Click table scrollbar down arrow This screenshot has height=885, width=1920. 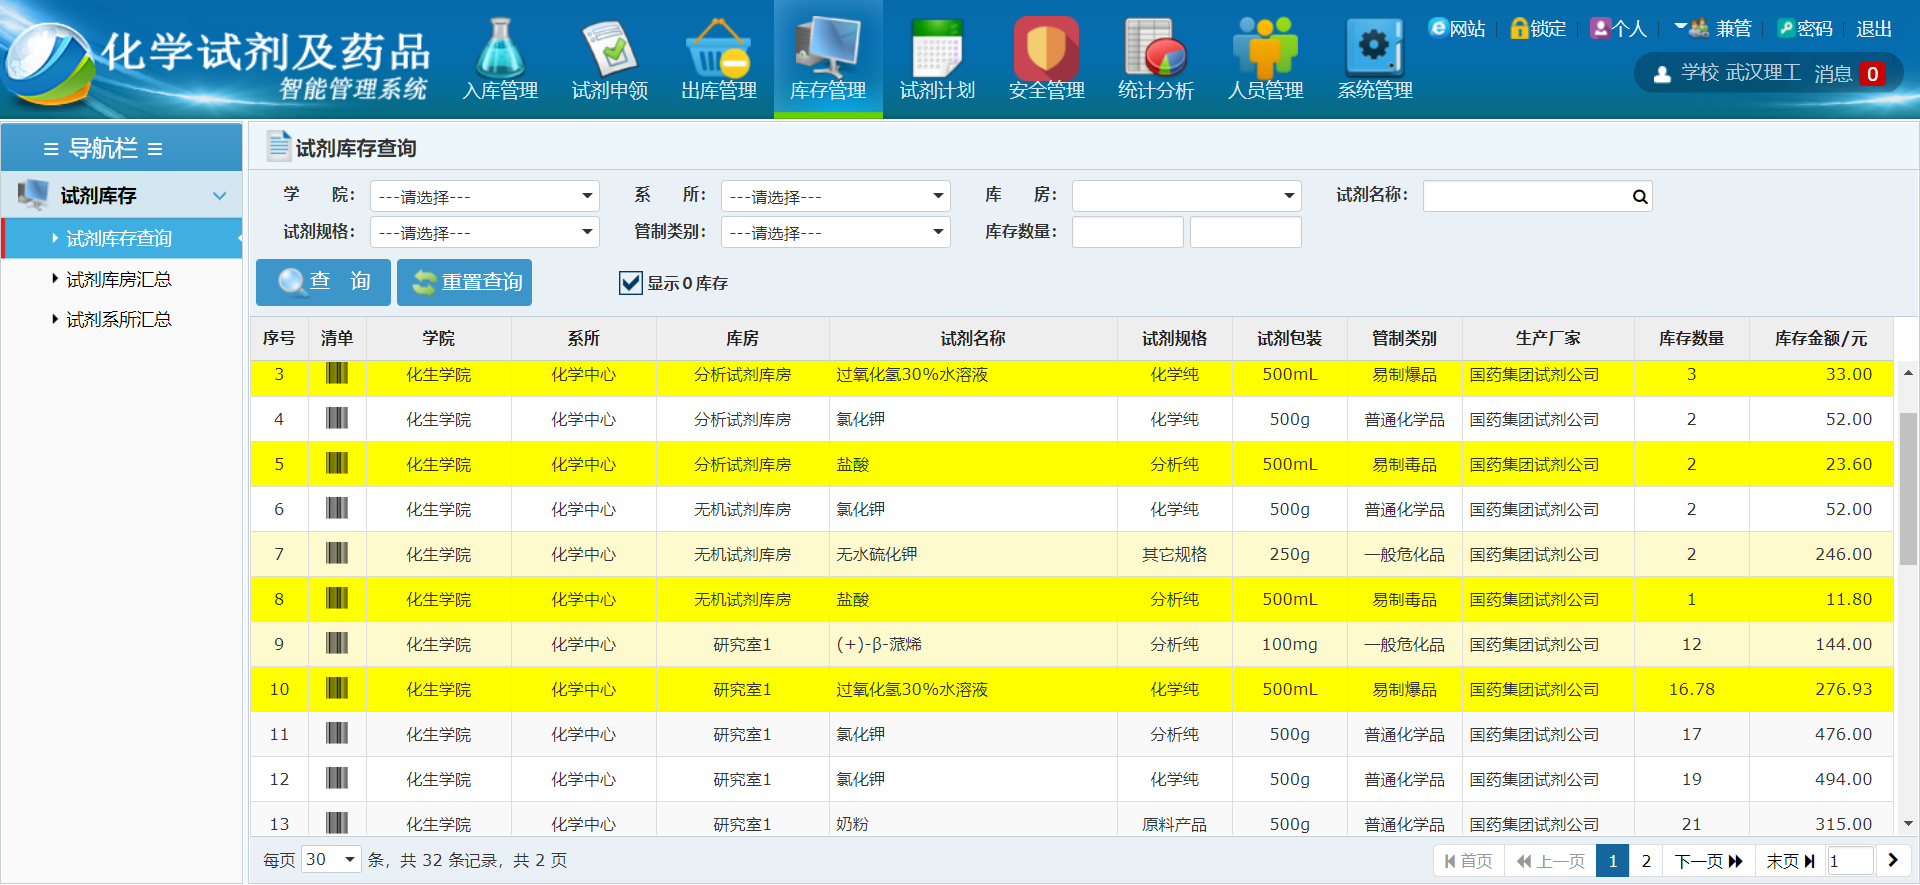pos(1908,824)
